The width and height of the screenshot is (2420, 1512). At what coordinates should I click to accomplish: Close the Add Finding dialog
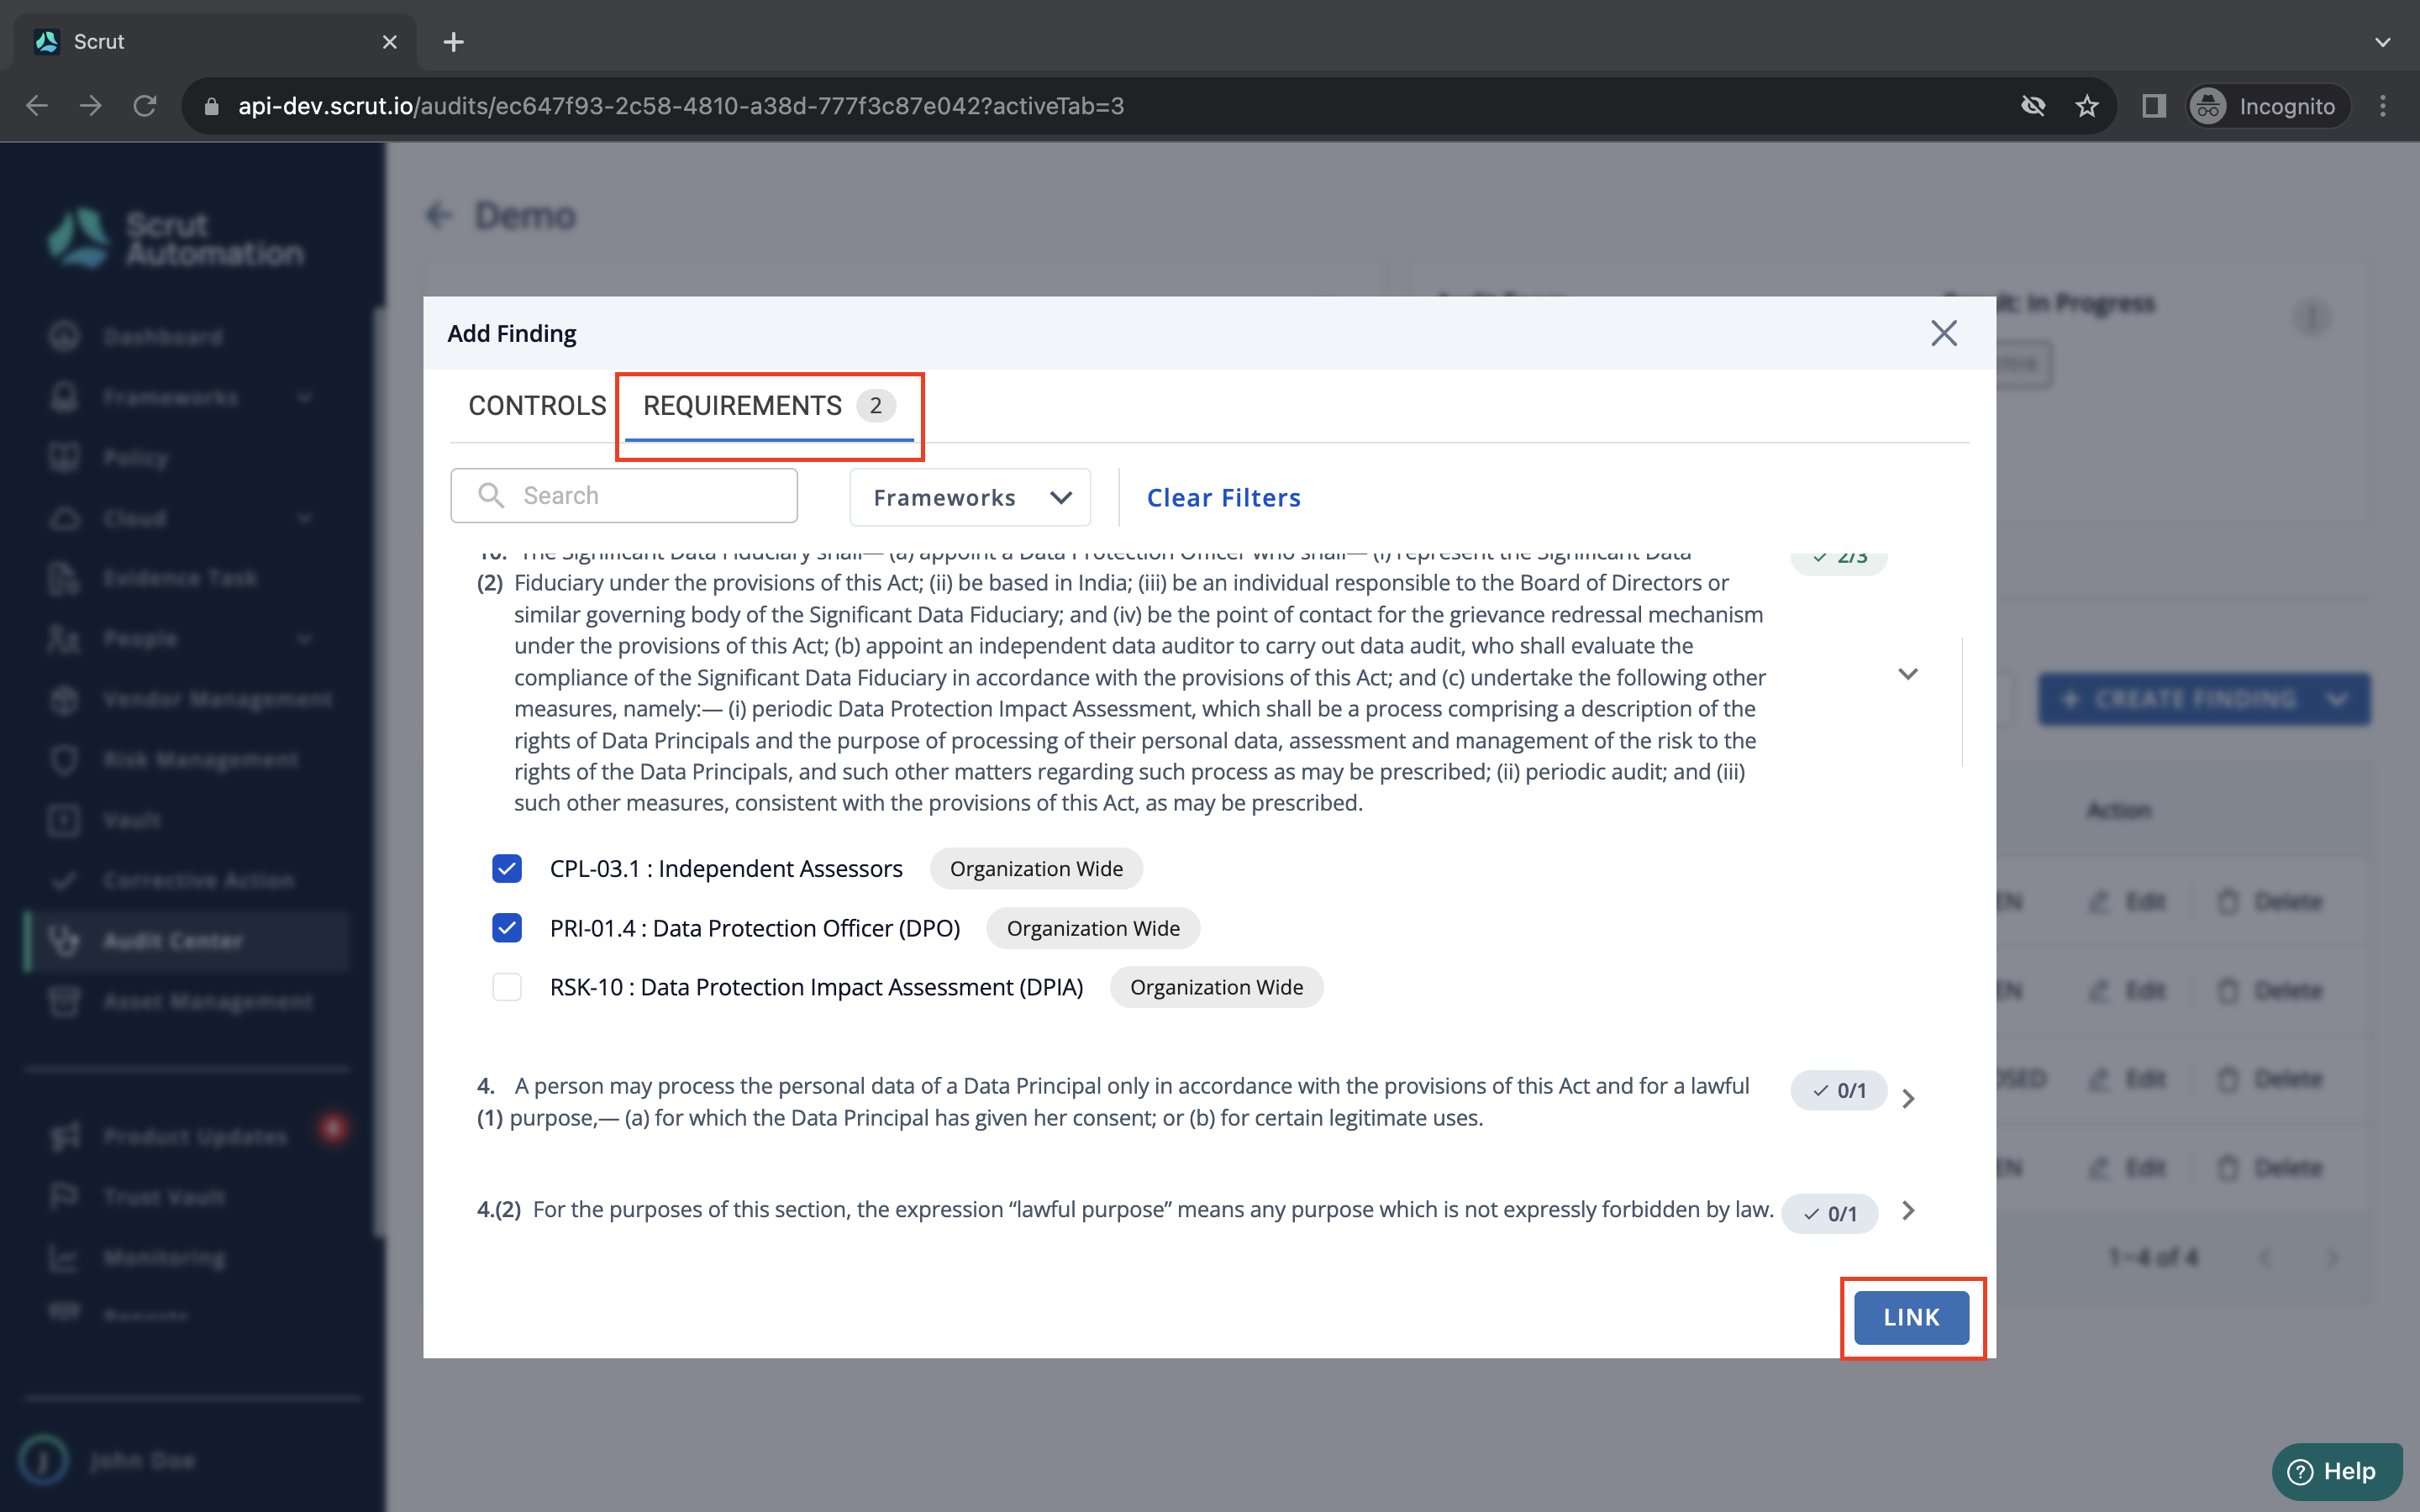pos(1943,333)
